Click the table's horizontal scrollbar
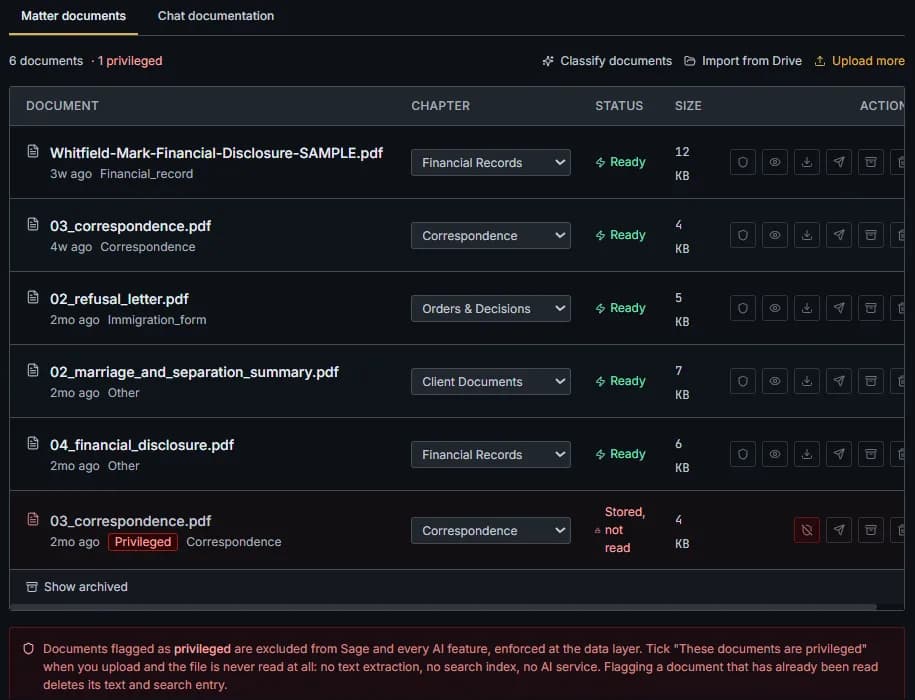The width and height of the screenshot is (915, 700). [x=443, y=607]
